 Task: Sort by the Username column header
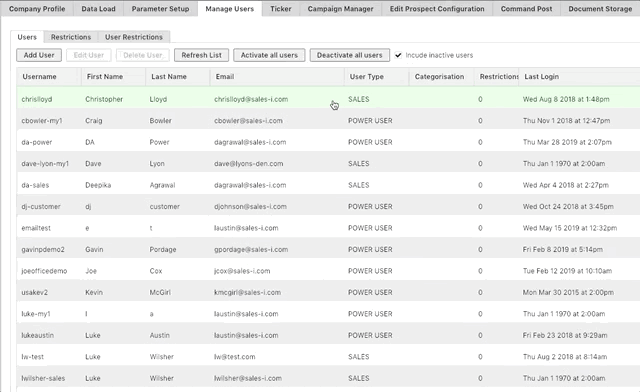(x=49, y=76)
